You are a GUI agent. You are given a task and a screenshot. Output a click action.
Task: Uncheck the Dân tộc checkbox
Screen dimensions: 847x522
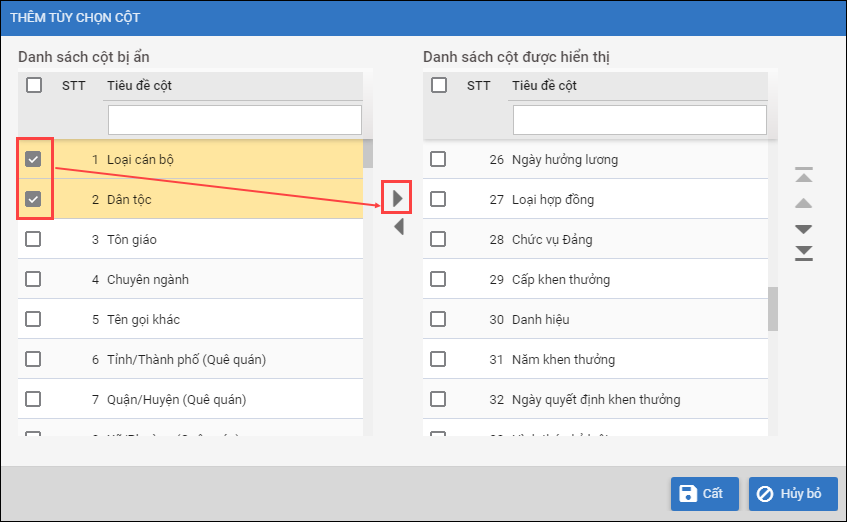coord(34,199)
